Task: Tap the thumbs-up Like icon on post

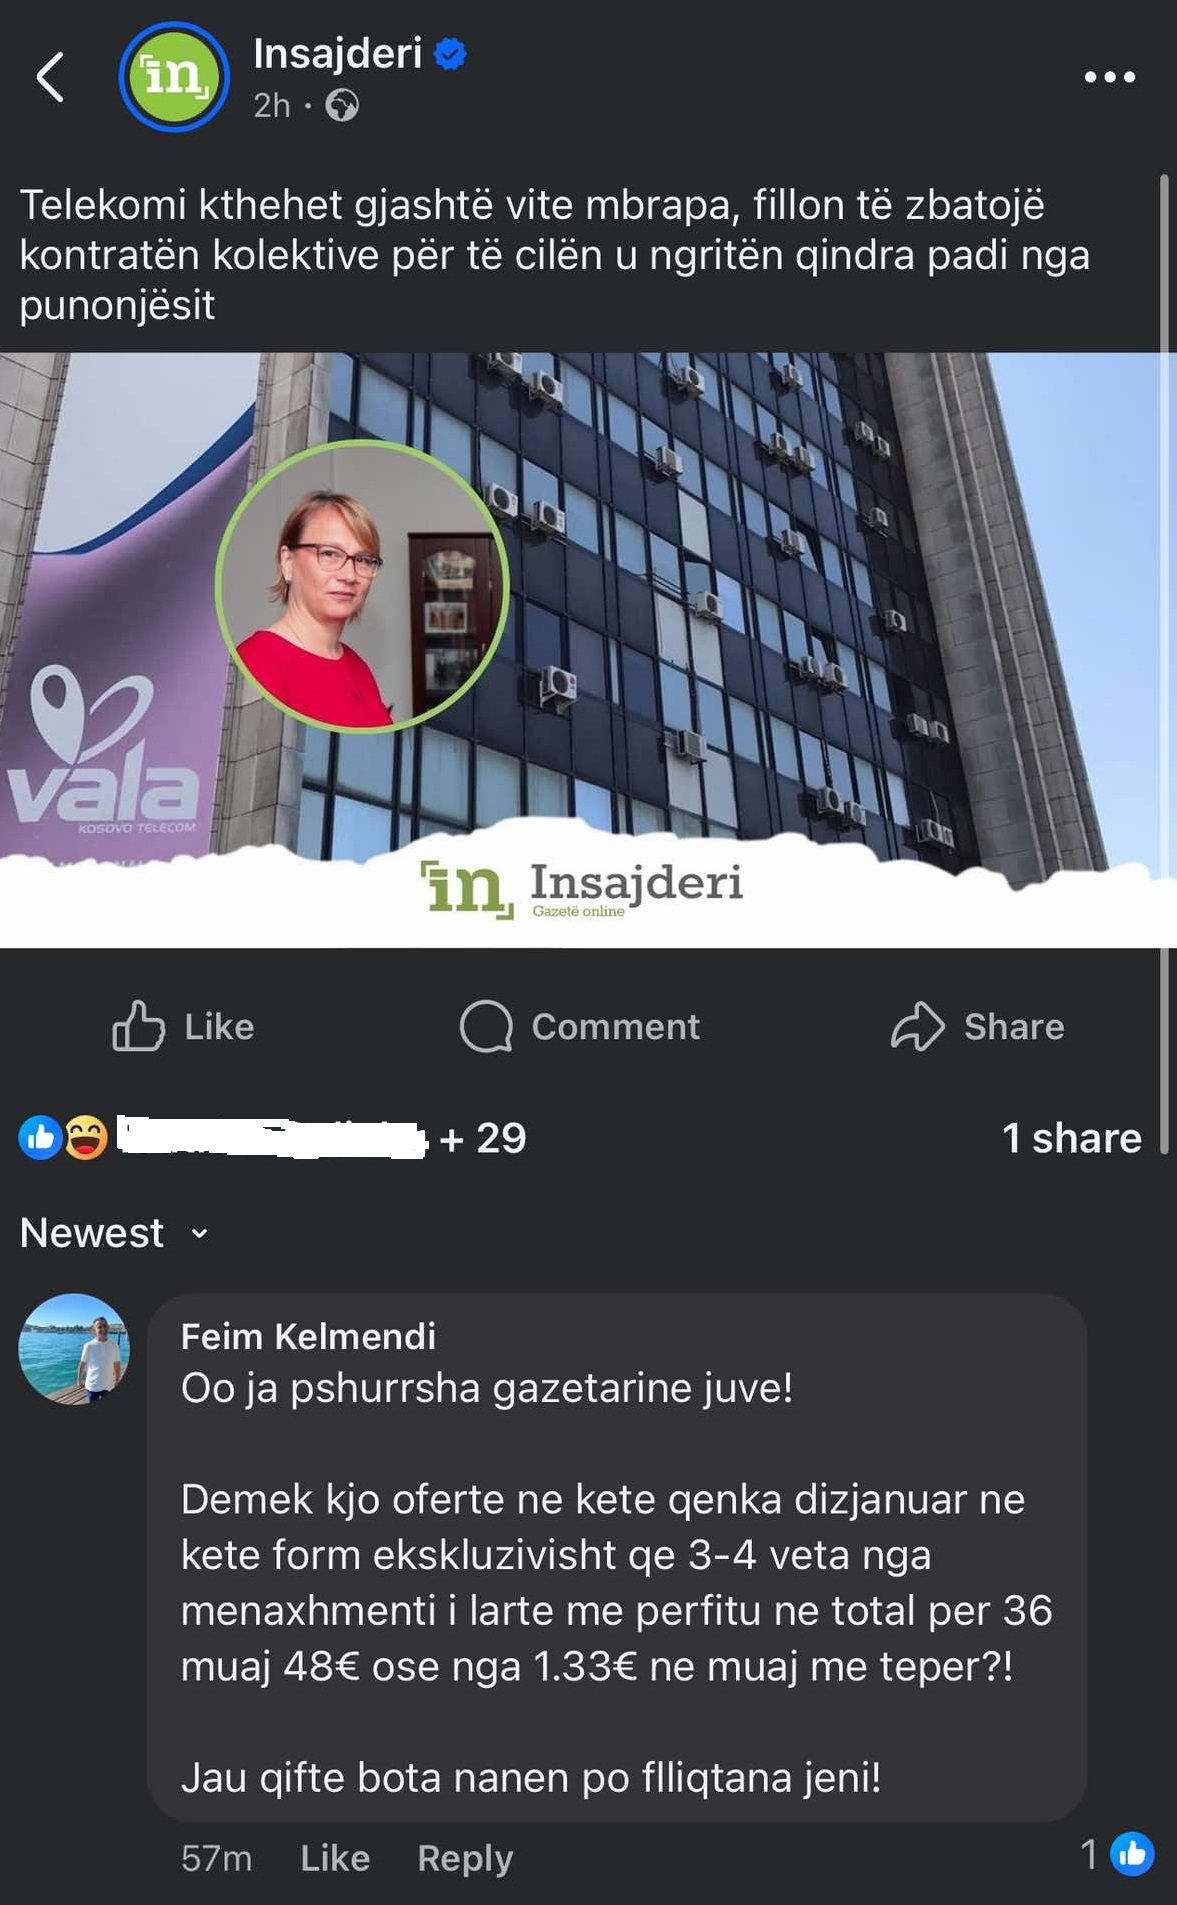Action: pyautogui.click(x=138, y=1026)
